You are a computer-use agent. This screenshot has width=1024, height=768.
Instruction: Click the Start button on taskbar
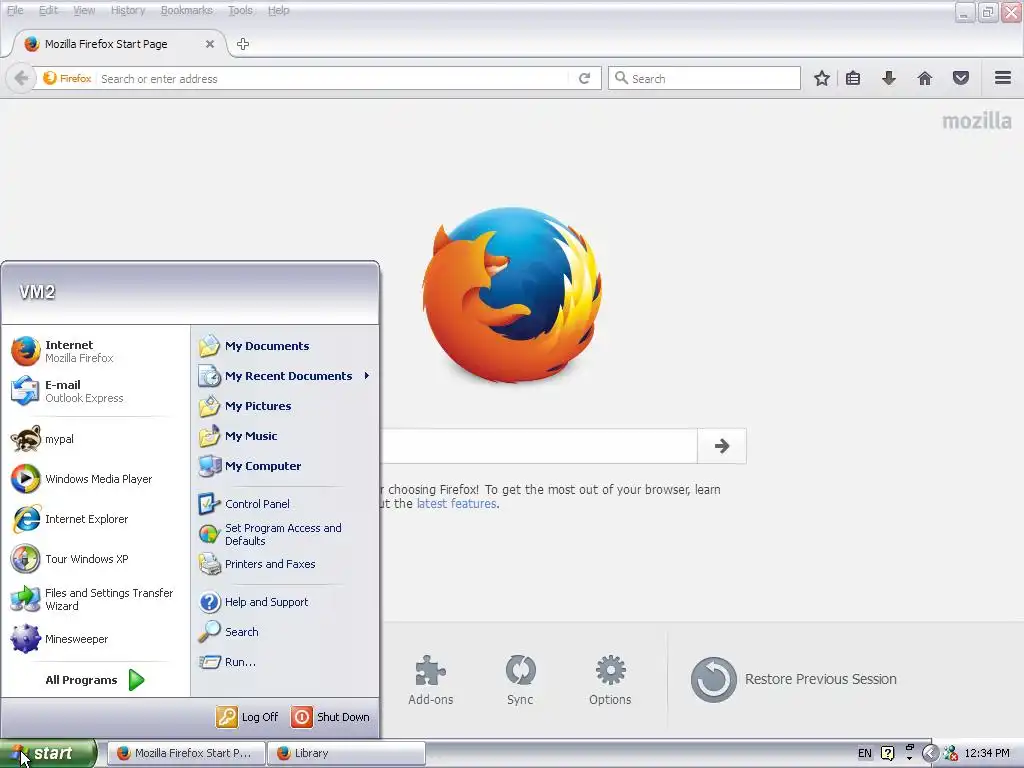48,753
